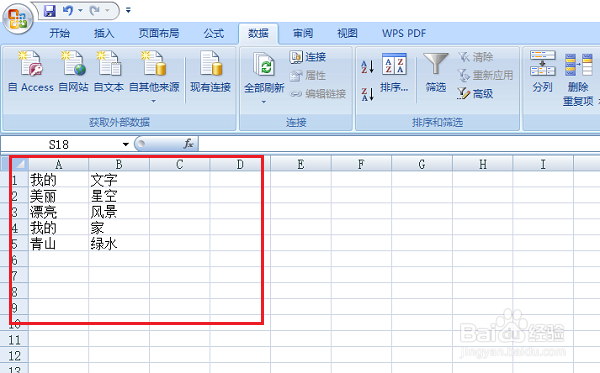The image size is (600, 373).
Task: Click inside the formula bar
Action: 399,144
